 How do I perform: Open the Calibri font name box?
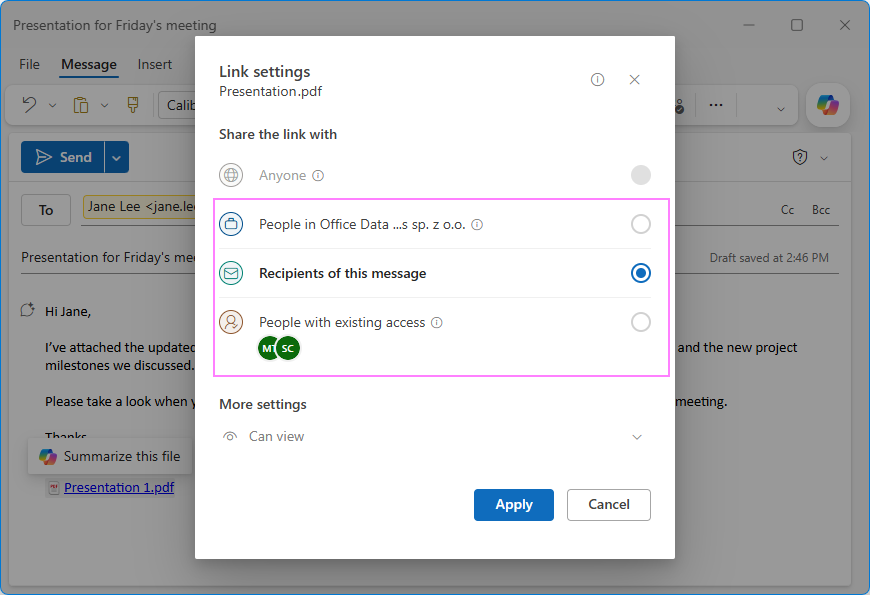(177, 105)
